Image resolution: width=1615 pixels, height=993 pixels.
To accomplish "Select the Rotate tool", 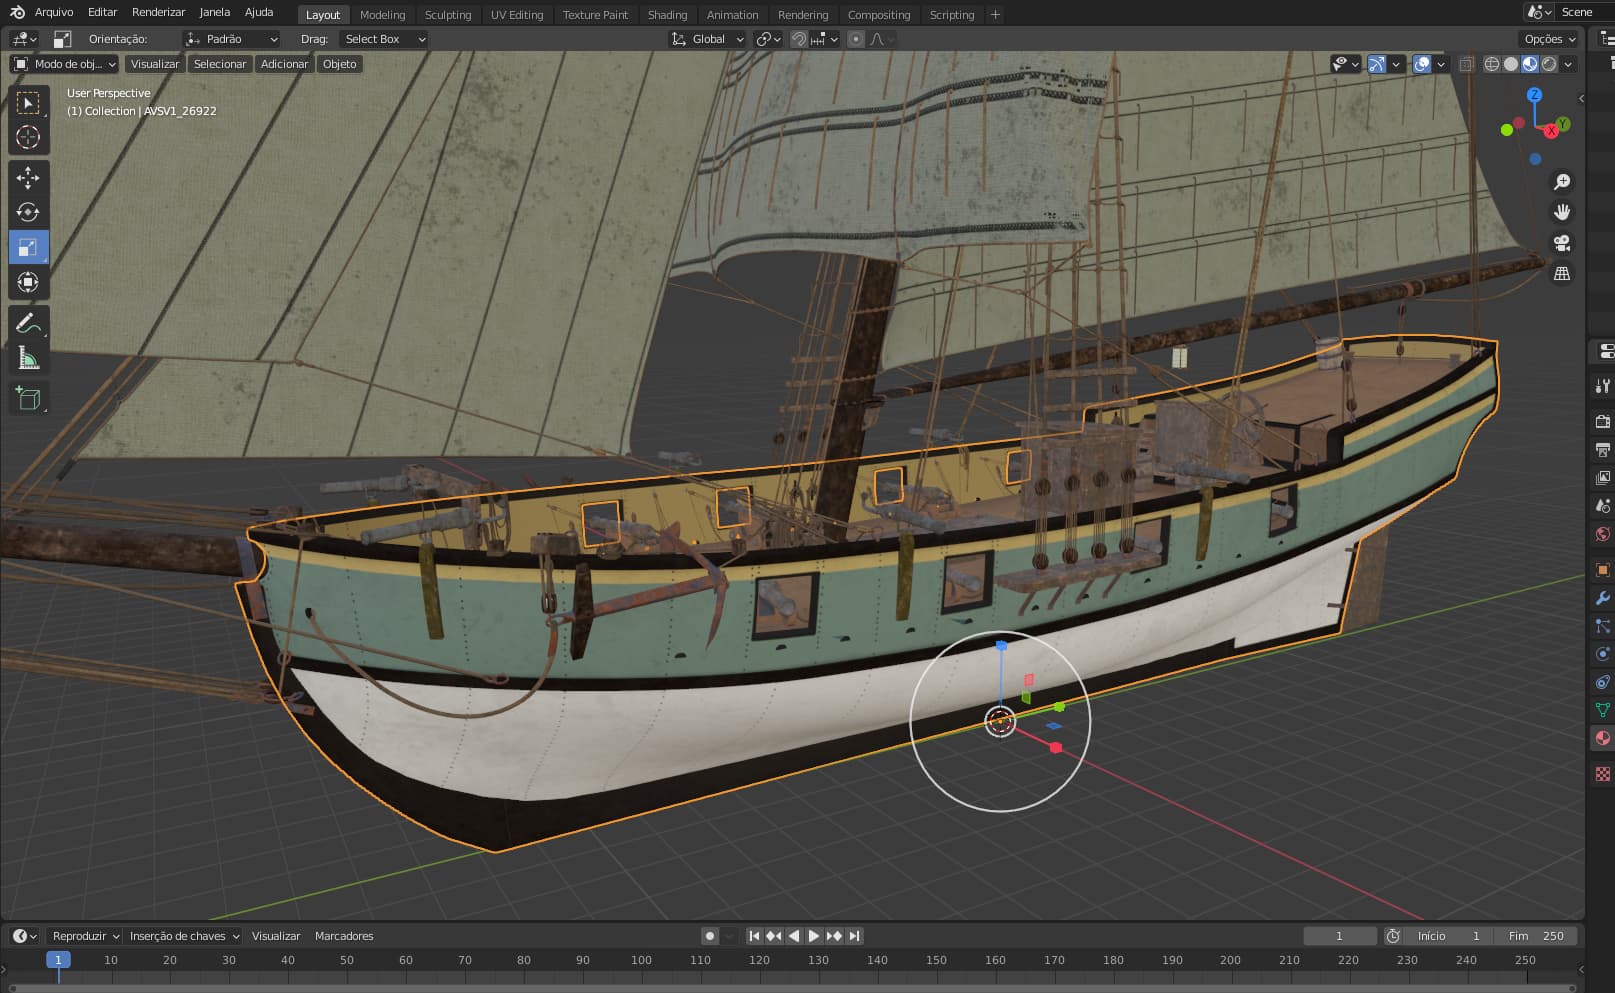I will pos(28,212).
